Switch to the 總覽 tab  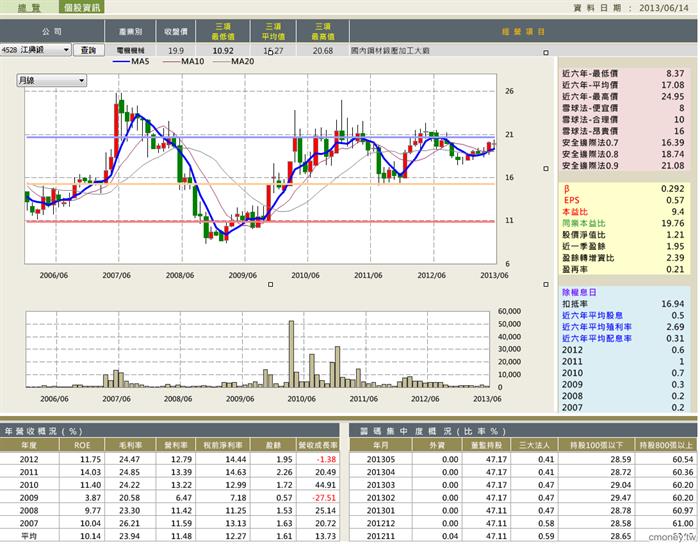coord(29,7)
